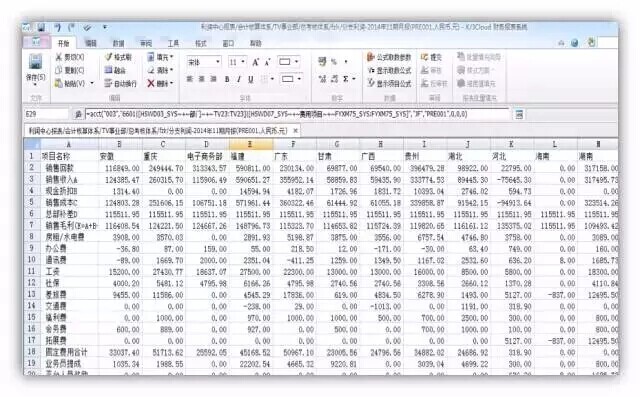Viewport: 640px width, 397px height.
Task: Switch to the 数据 (Data) ribbon tab
Action: [x=118, y=43]
